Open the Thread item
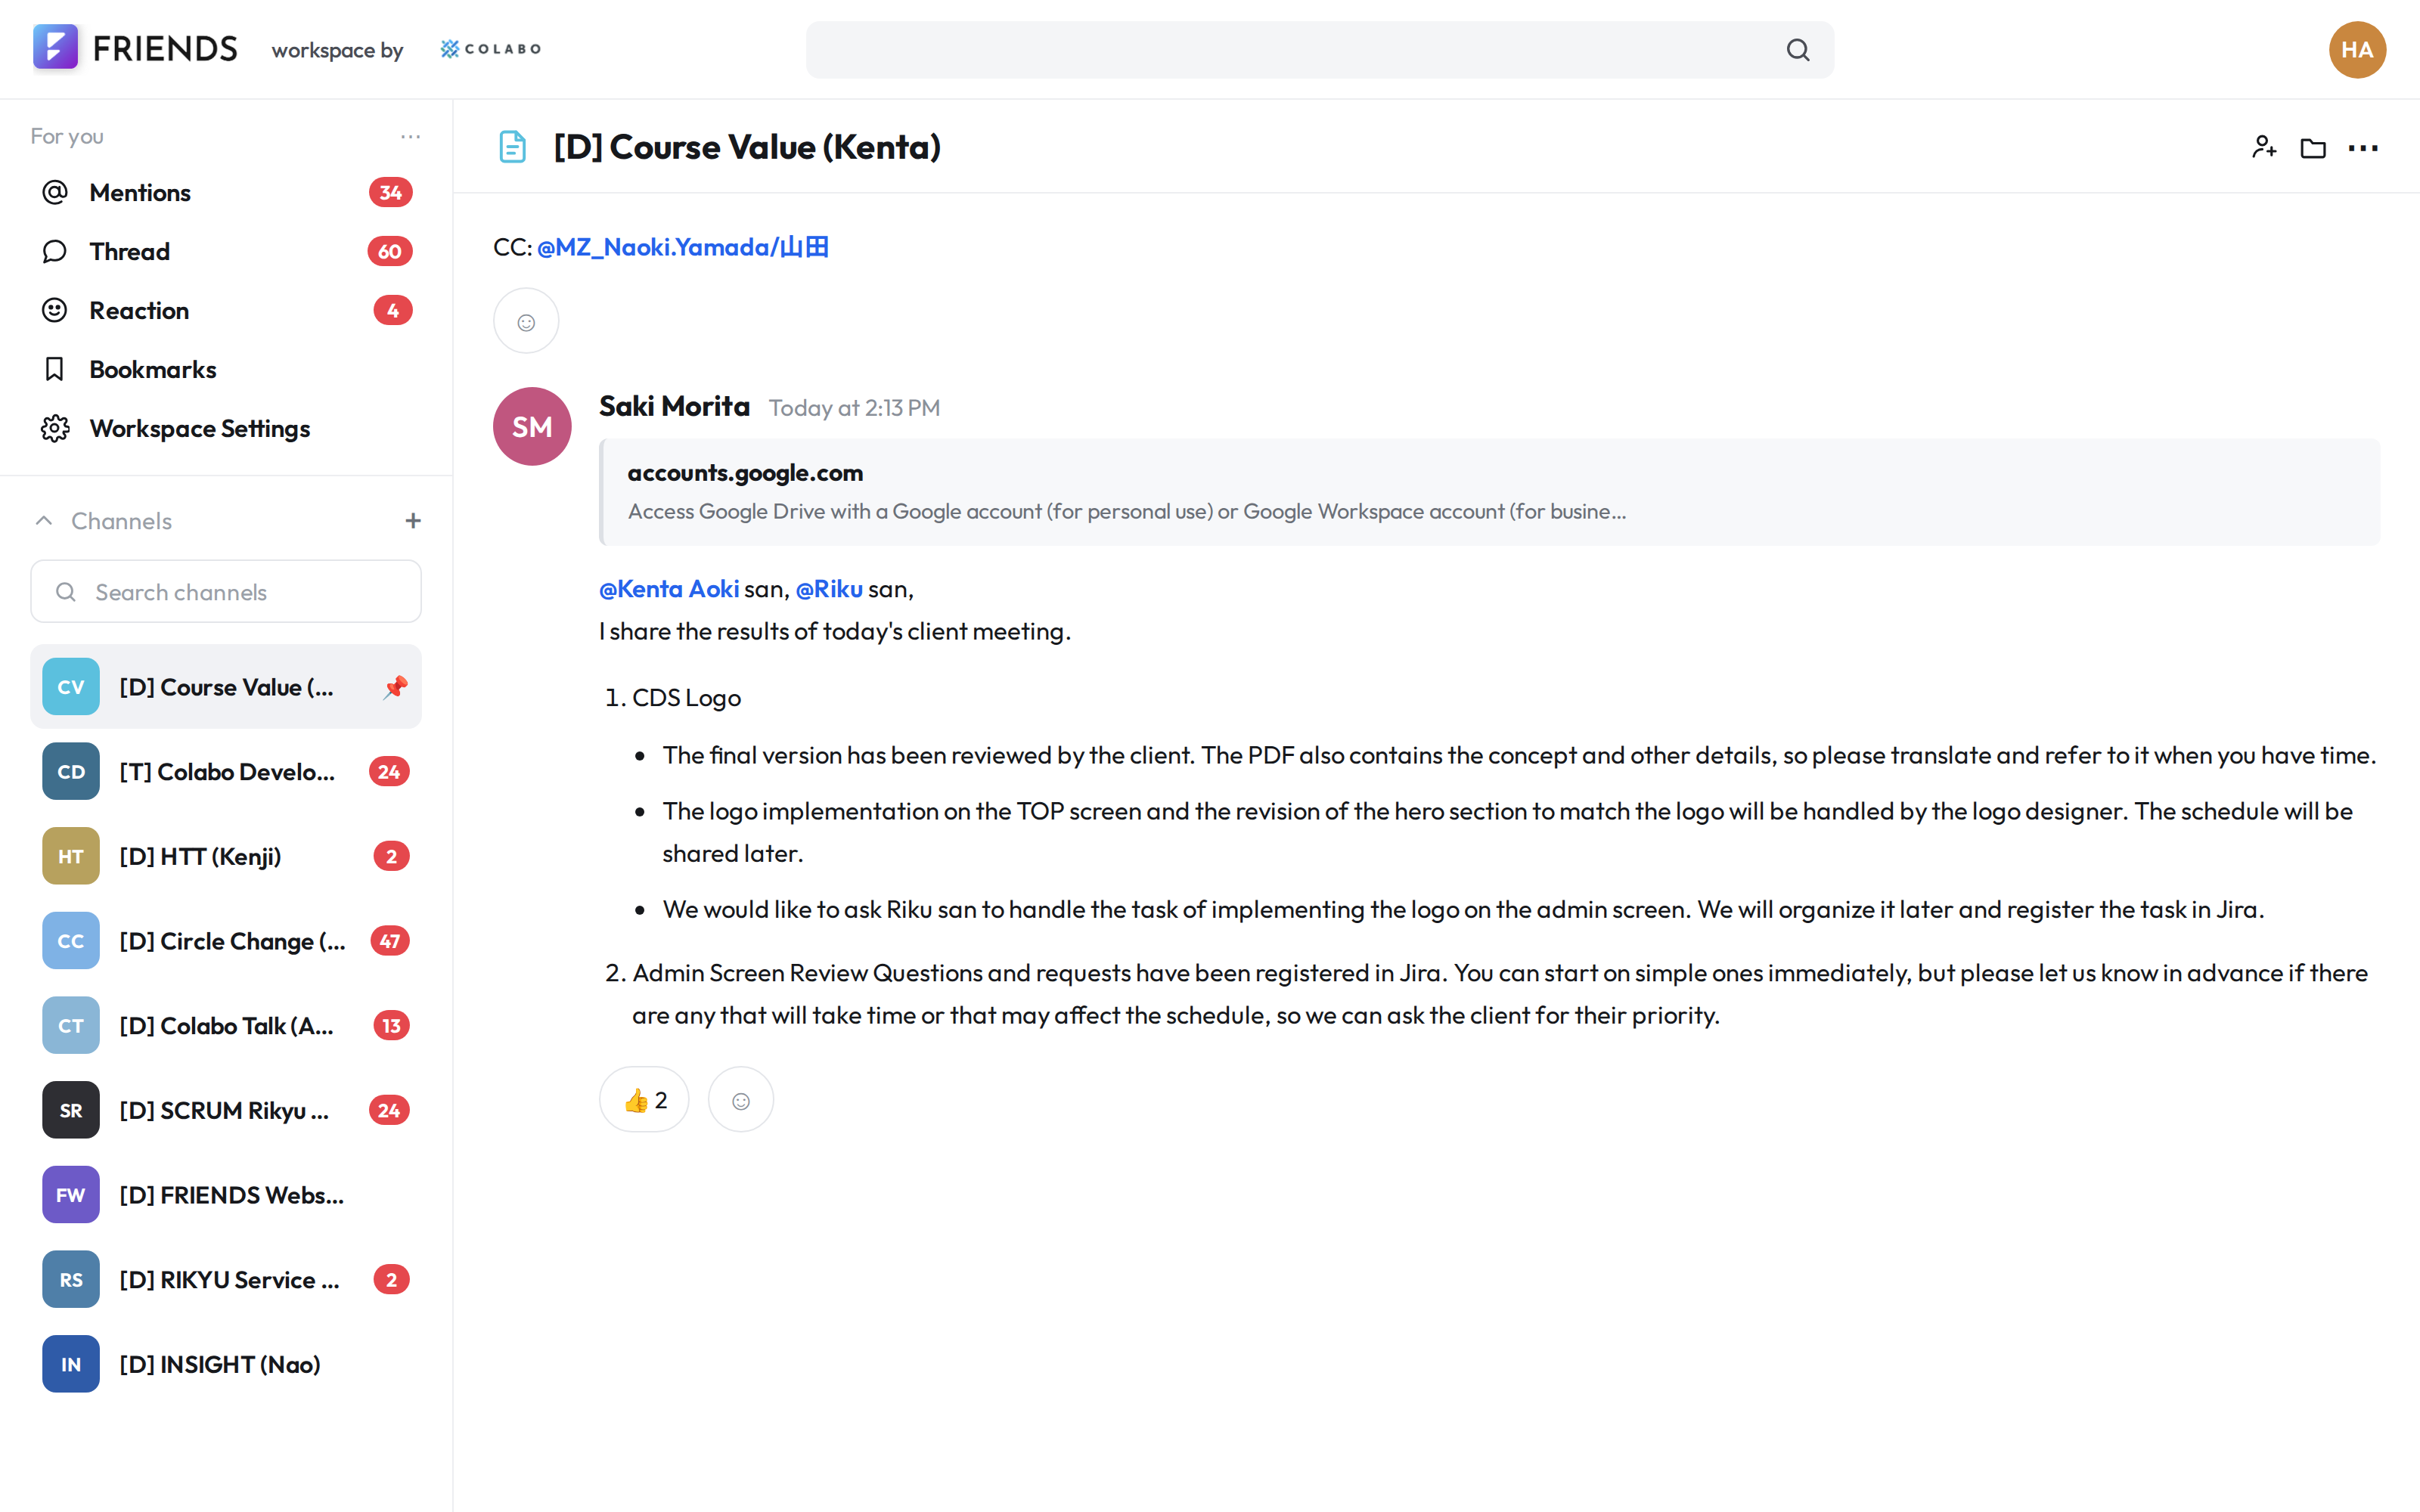Screen dimensions: 2420x1512 pos(226,252)
